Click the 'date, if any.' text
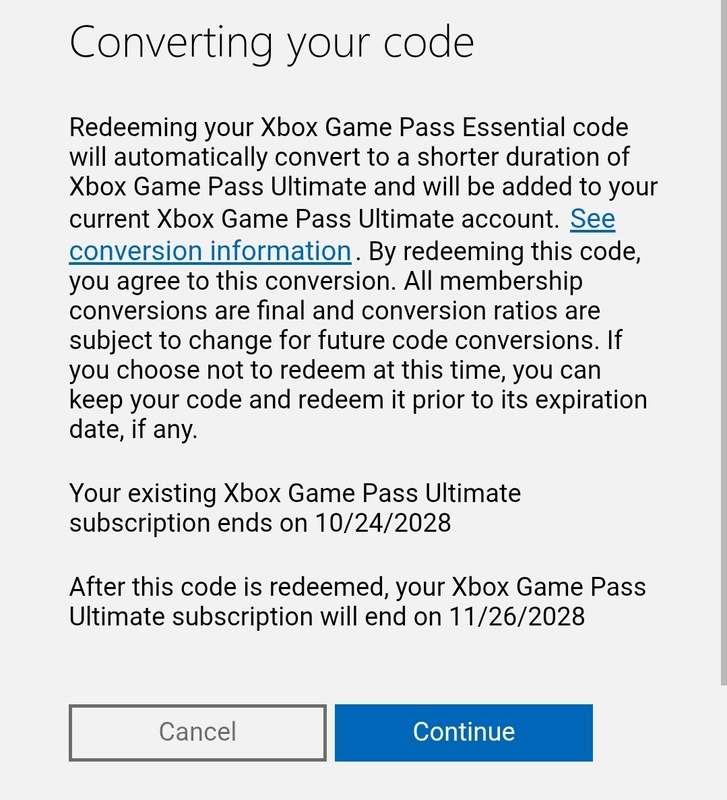This screenshot has height=800, width=727. click(134, 431)
